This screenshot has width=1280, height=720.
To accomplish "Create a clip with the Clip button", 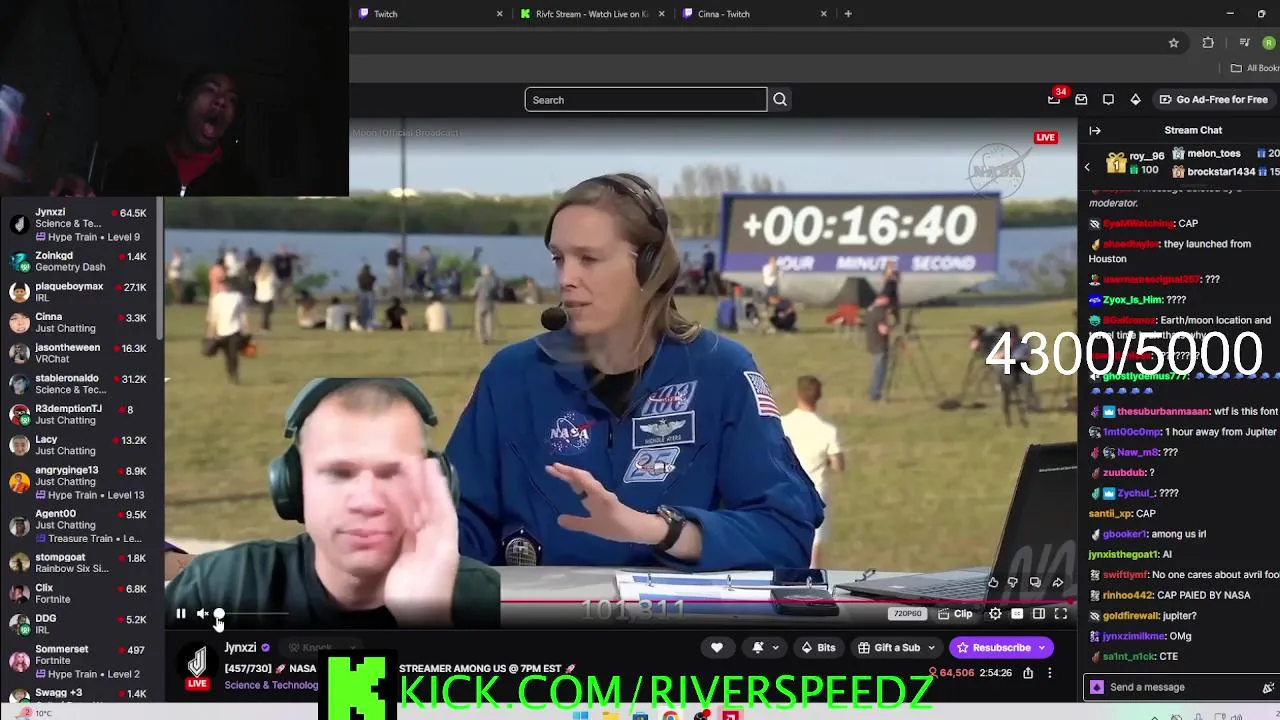I will click(x=955, y=614).
